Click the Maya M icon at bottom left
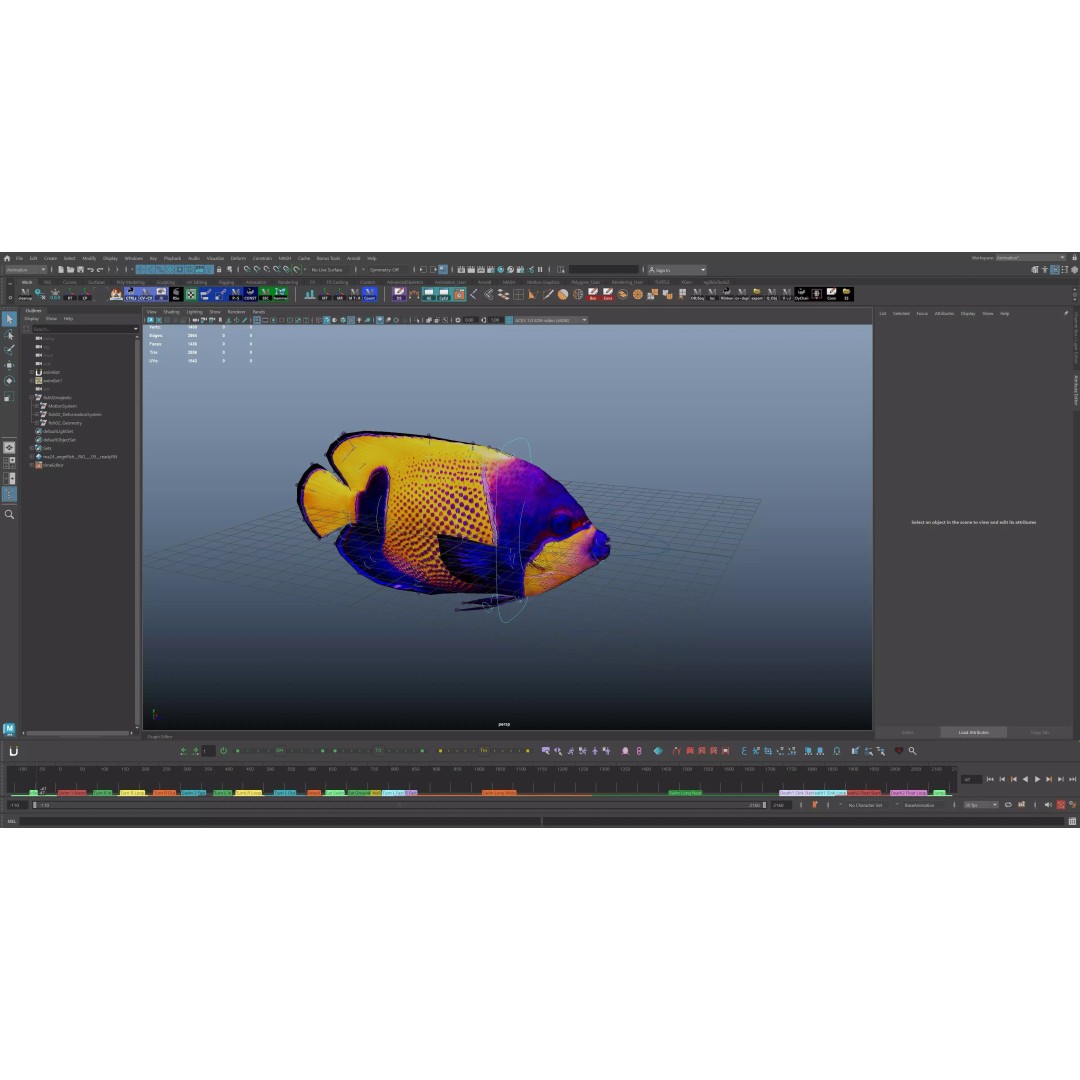The image size is (1080, 1080). point(9,729)
